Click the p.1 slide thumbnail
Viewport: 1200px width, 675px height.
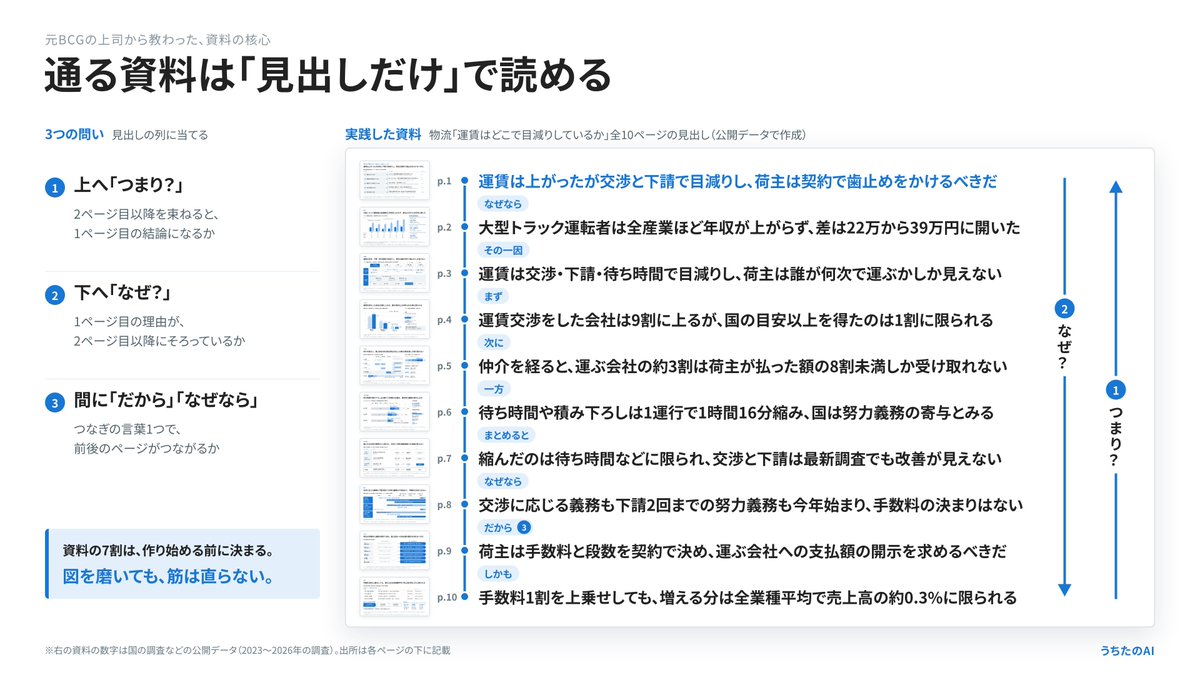pos(394,181)
